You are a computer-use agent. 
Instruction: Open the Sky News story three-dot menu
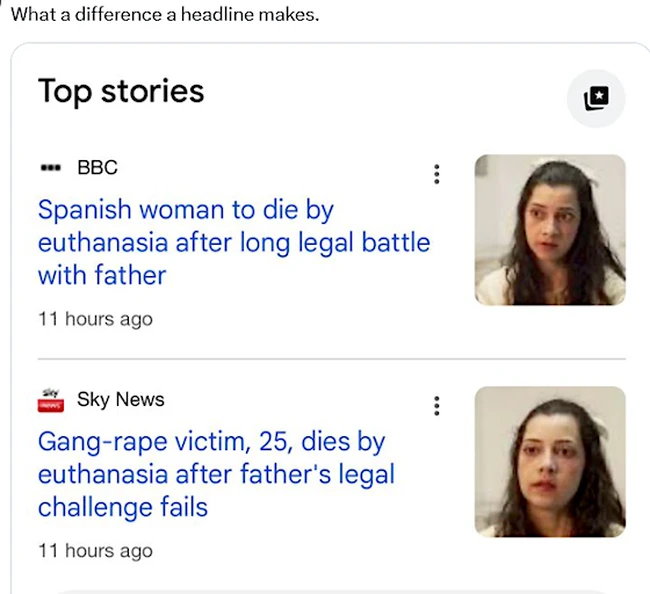tap(436, 406)
